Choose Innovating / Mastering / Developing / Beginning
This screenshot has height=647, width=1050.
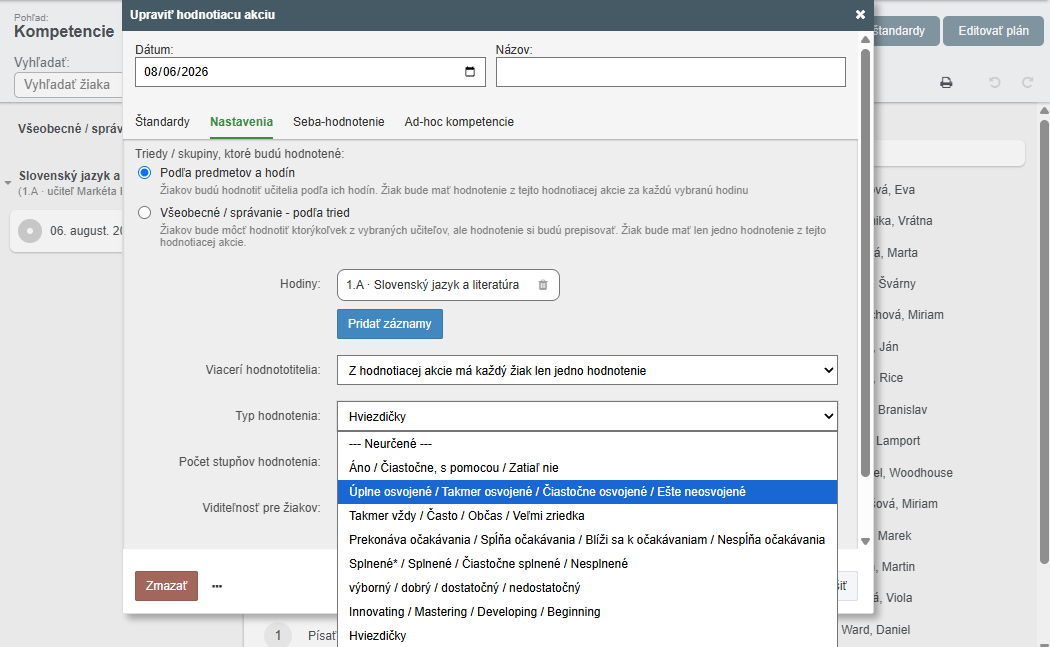(587, 612)
